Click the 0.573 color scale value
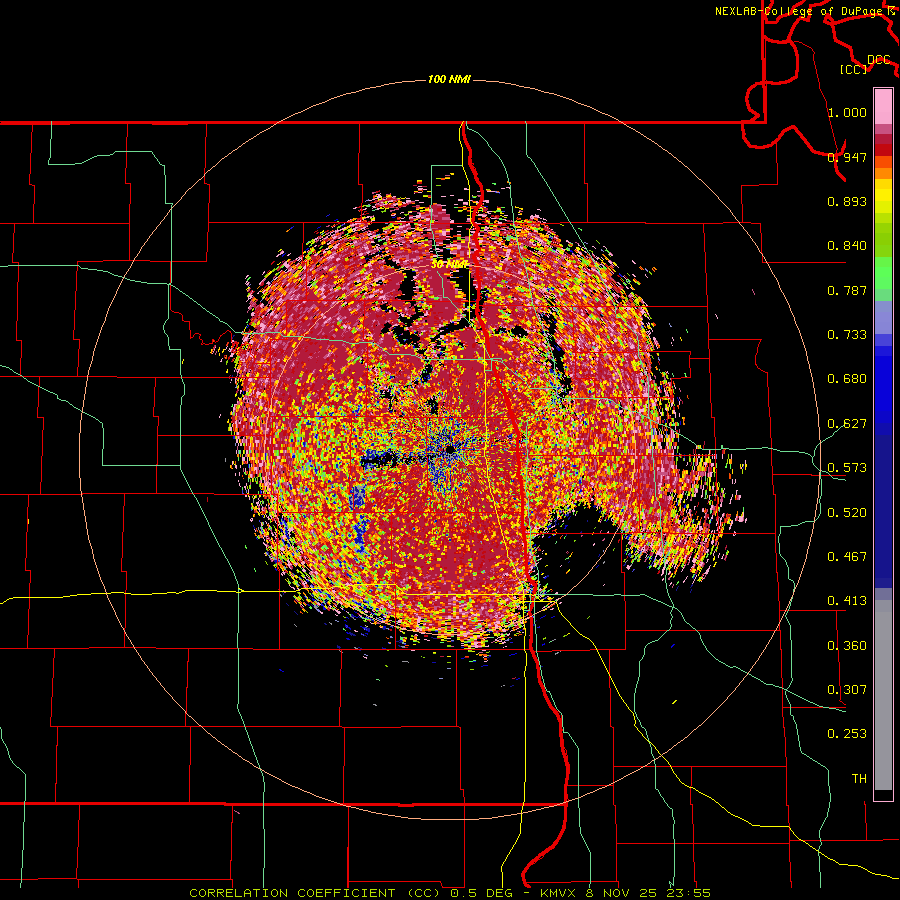900x900 pixels. pos(847,468)
